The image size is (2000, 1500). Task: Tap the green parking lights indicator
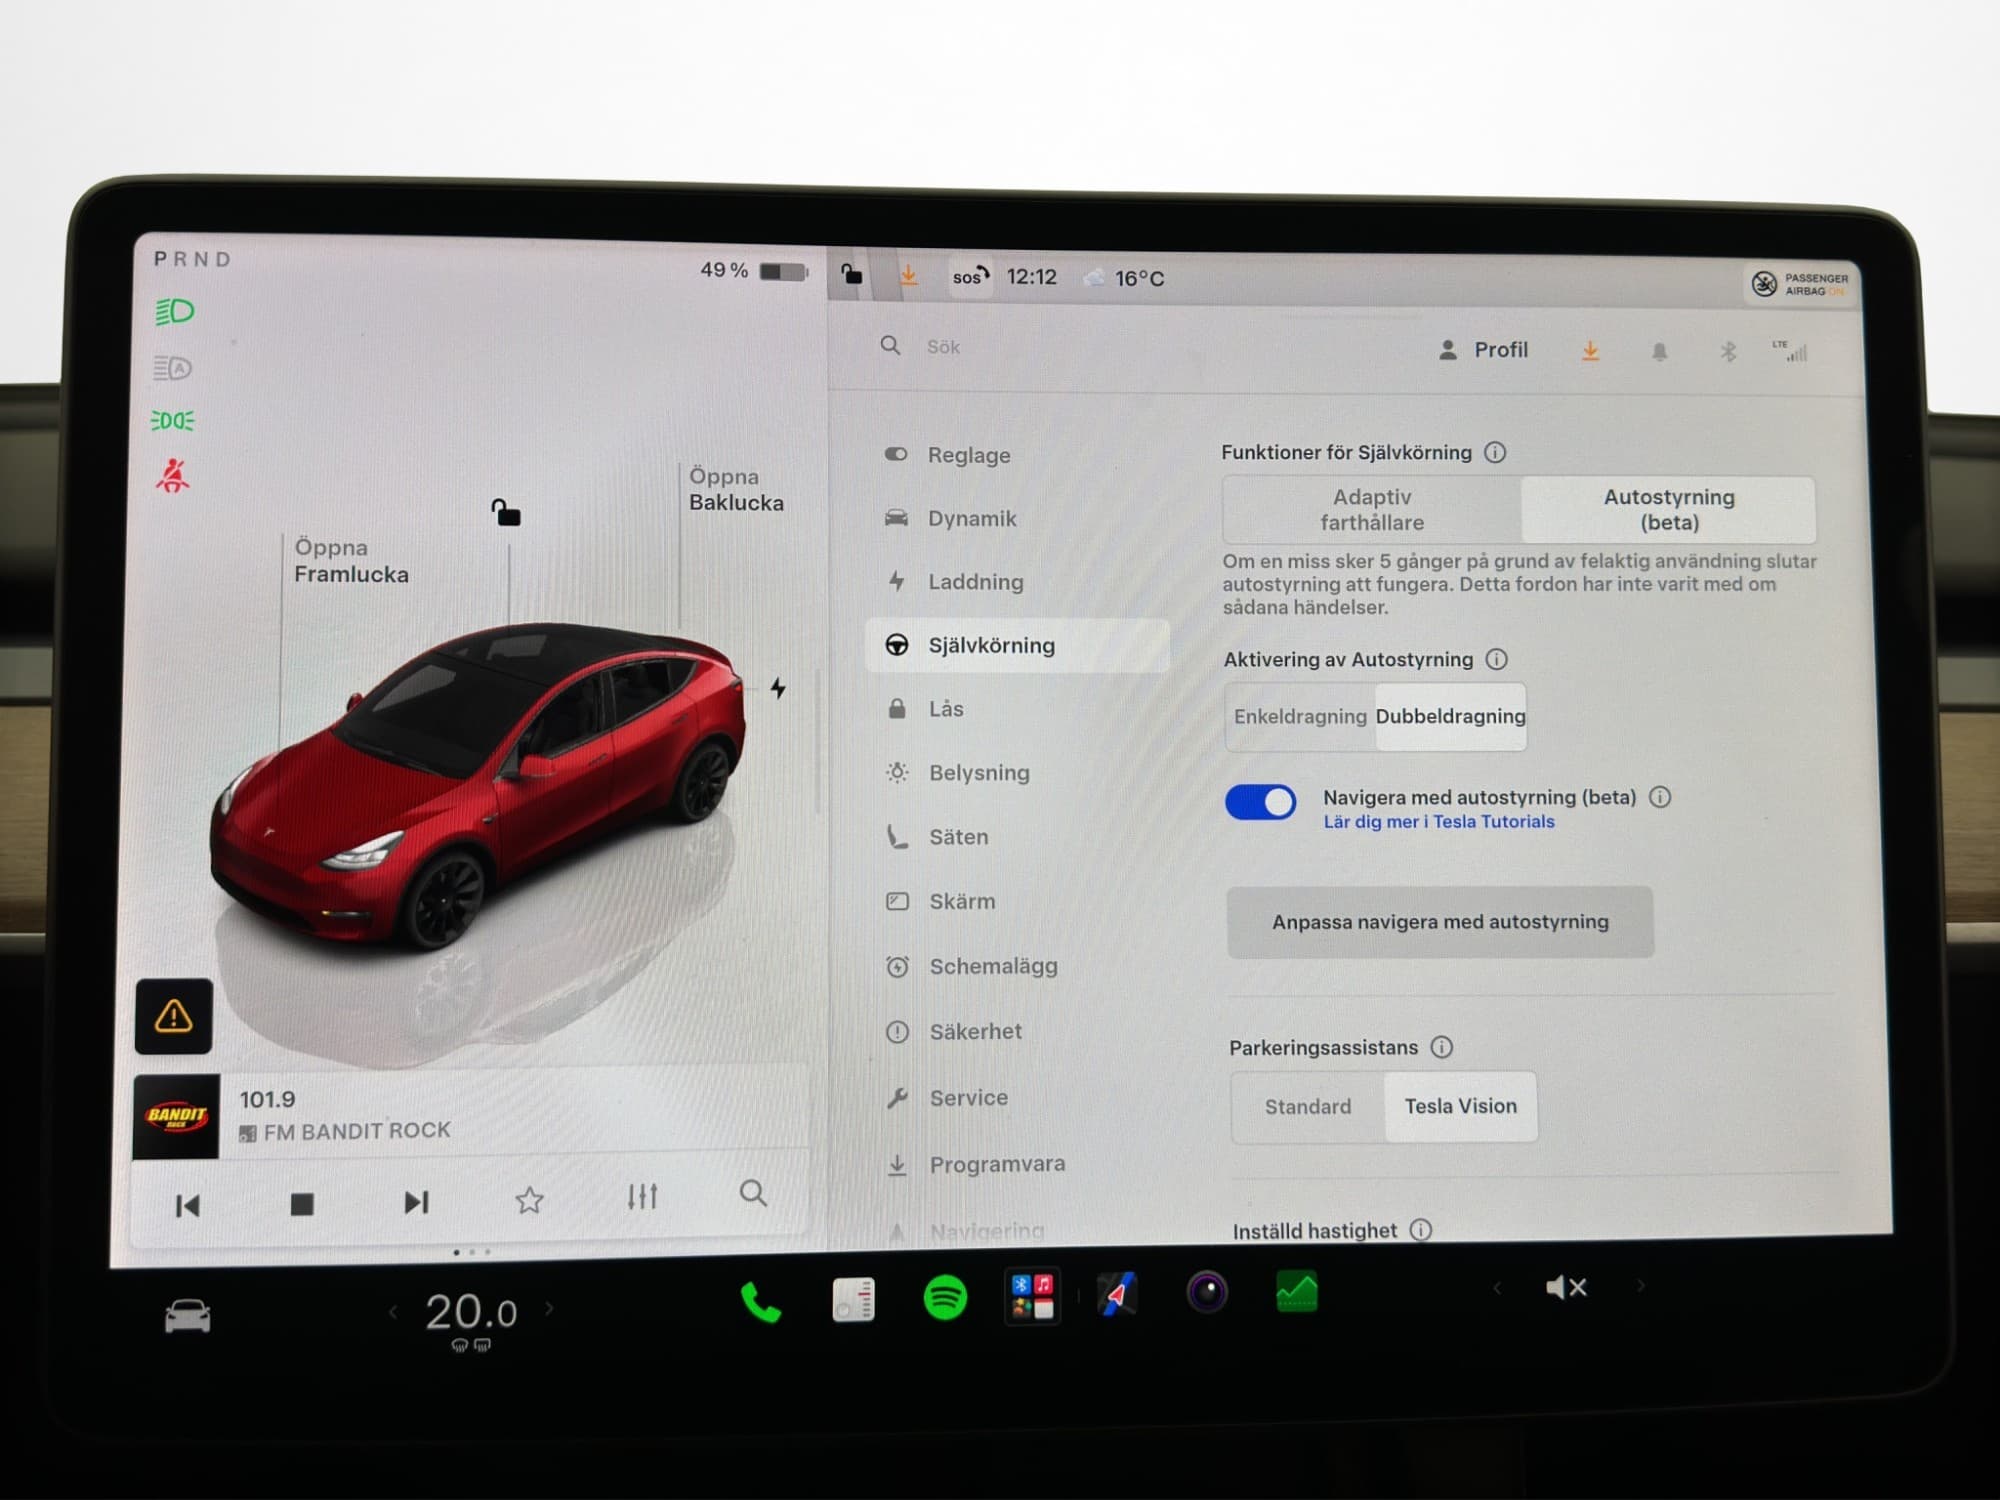point(172,420)
